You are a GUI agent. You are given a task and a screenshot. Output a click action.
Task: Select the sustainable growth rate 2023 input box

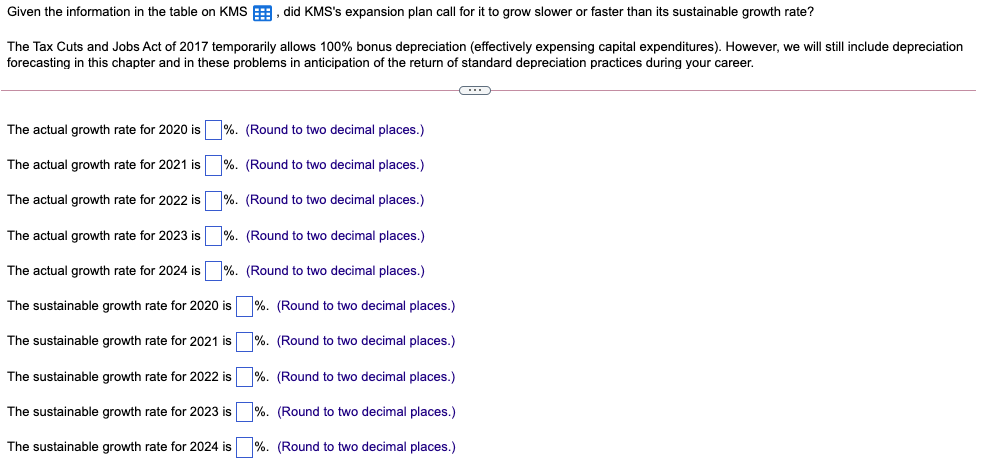click(244, 412)
